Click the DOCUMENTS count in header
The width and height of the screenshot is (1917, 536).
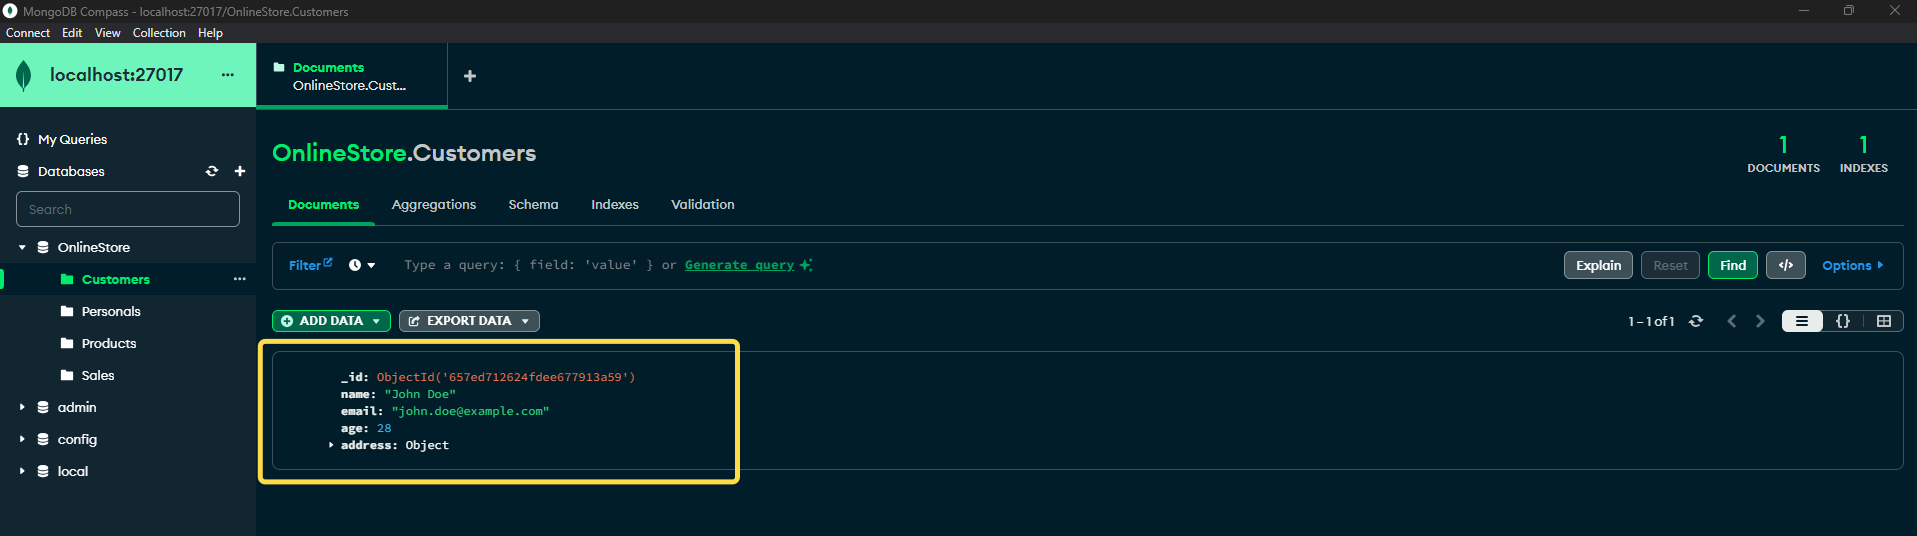coord(1783,154)
